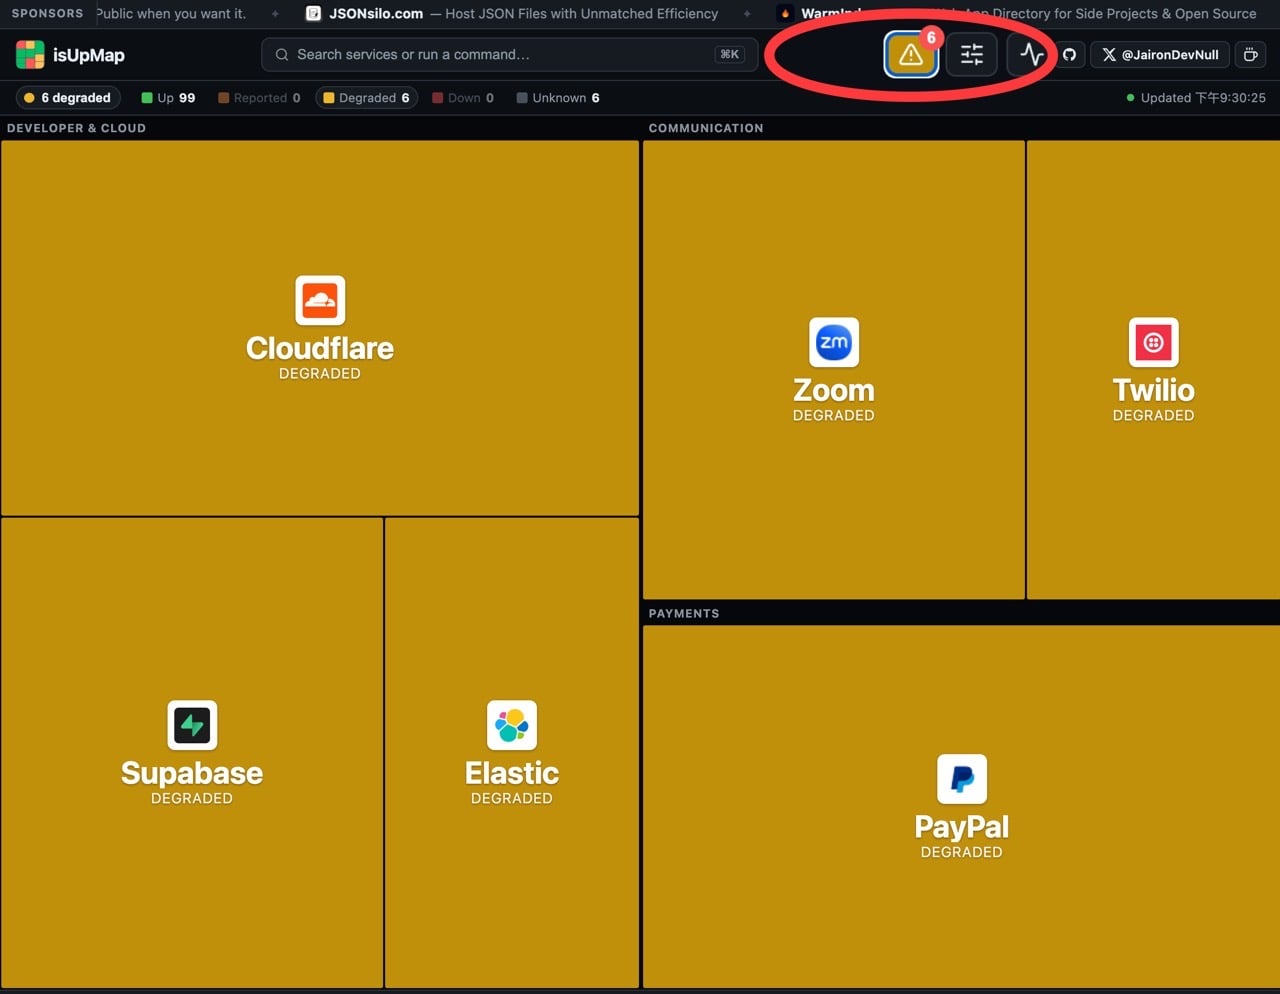Toggle the 'Reported 0' status filter
1280x994 pixels.
[259, 98]
